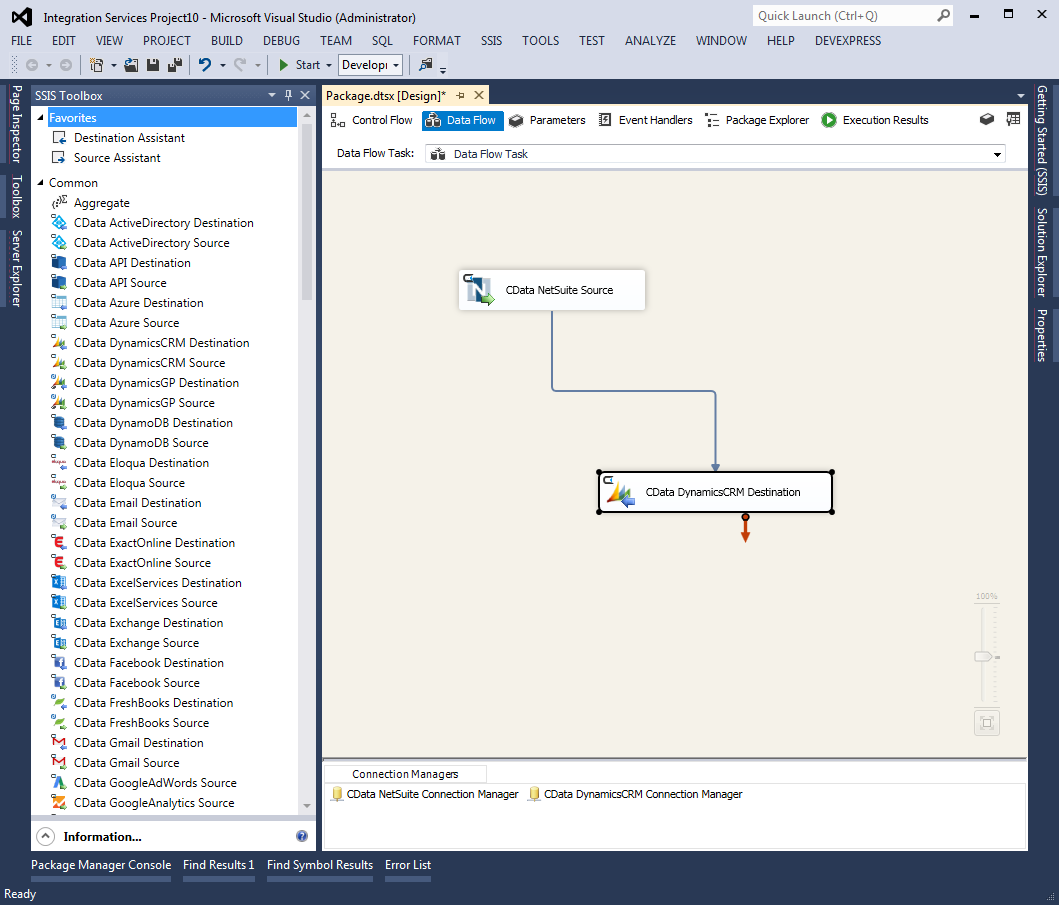1059x905 pixels.
Task: Pin the SSIS Toolbox auto-hide toggle
Action: click(289, 96)
